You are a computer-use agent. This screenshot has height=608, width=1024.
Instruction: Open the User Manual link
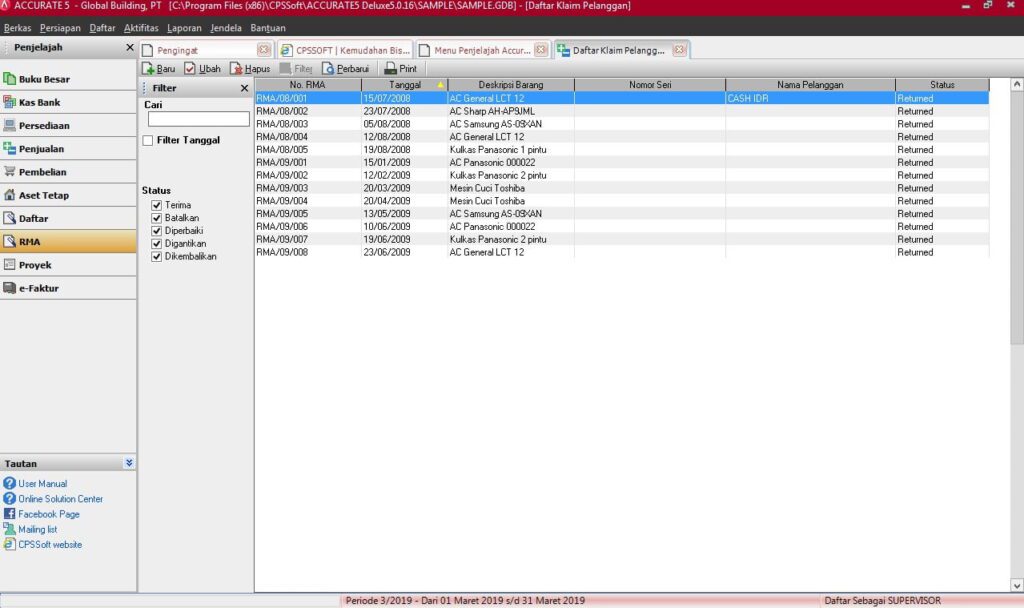[x=42, y=484]
